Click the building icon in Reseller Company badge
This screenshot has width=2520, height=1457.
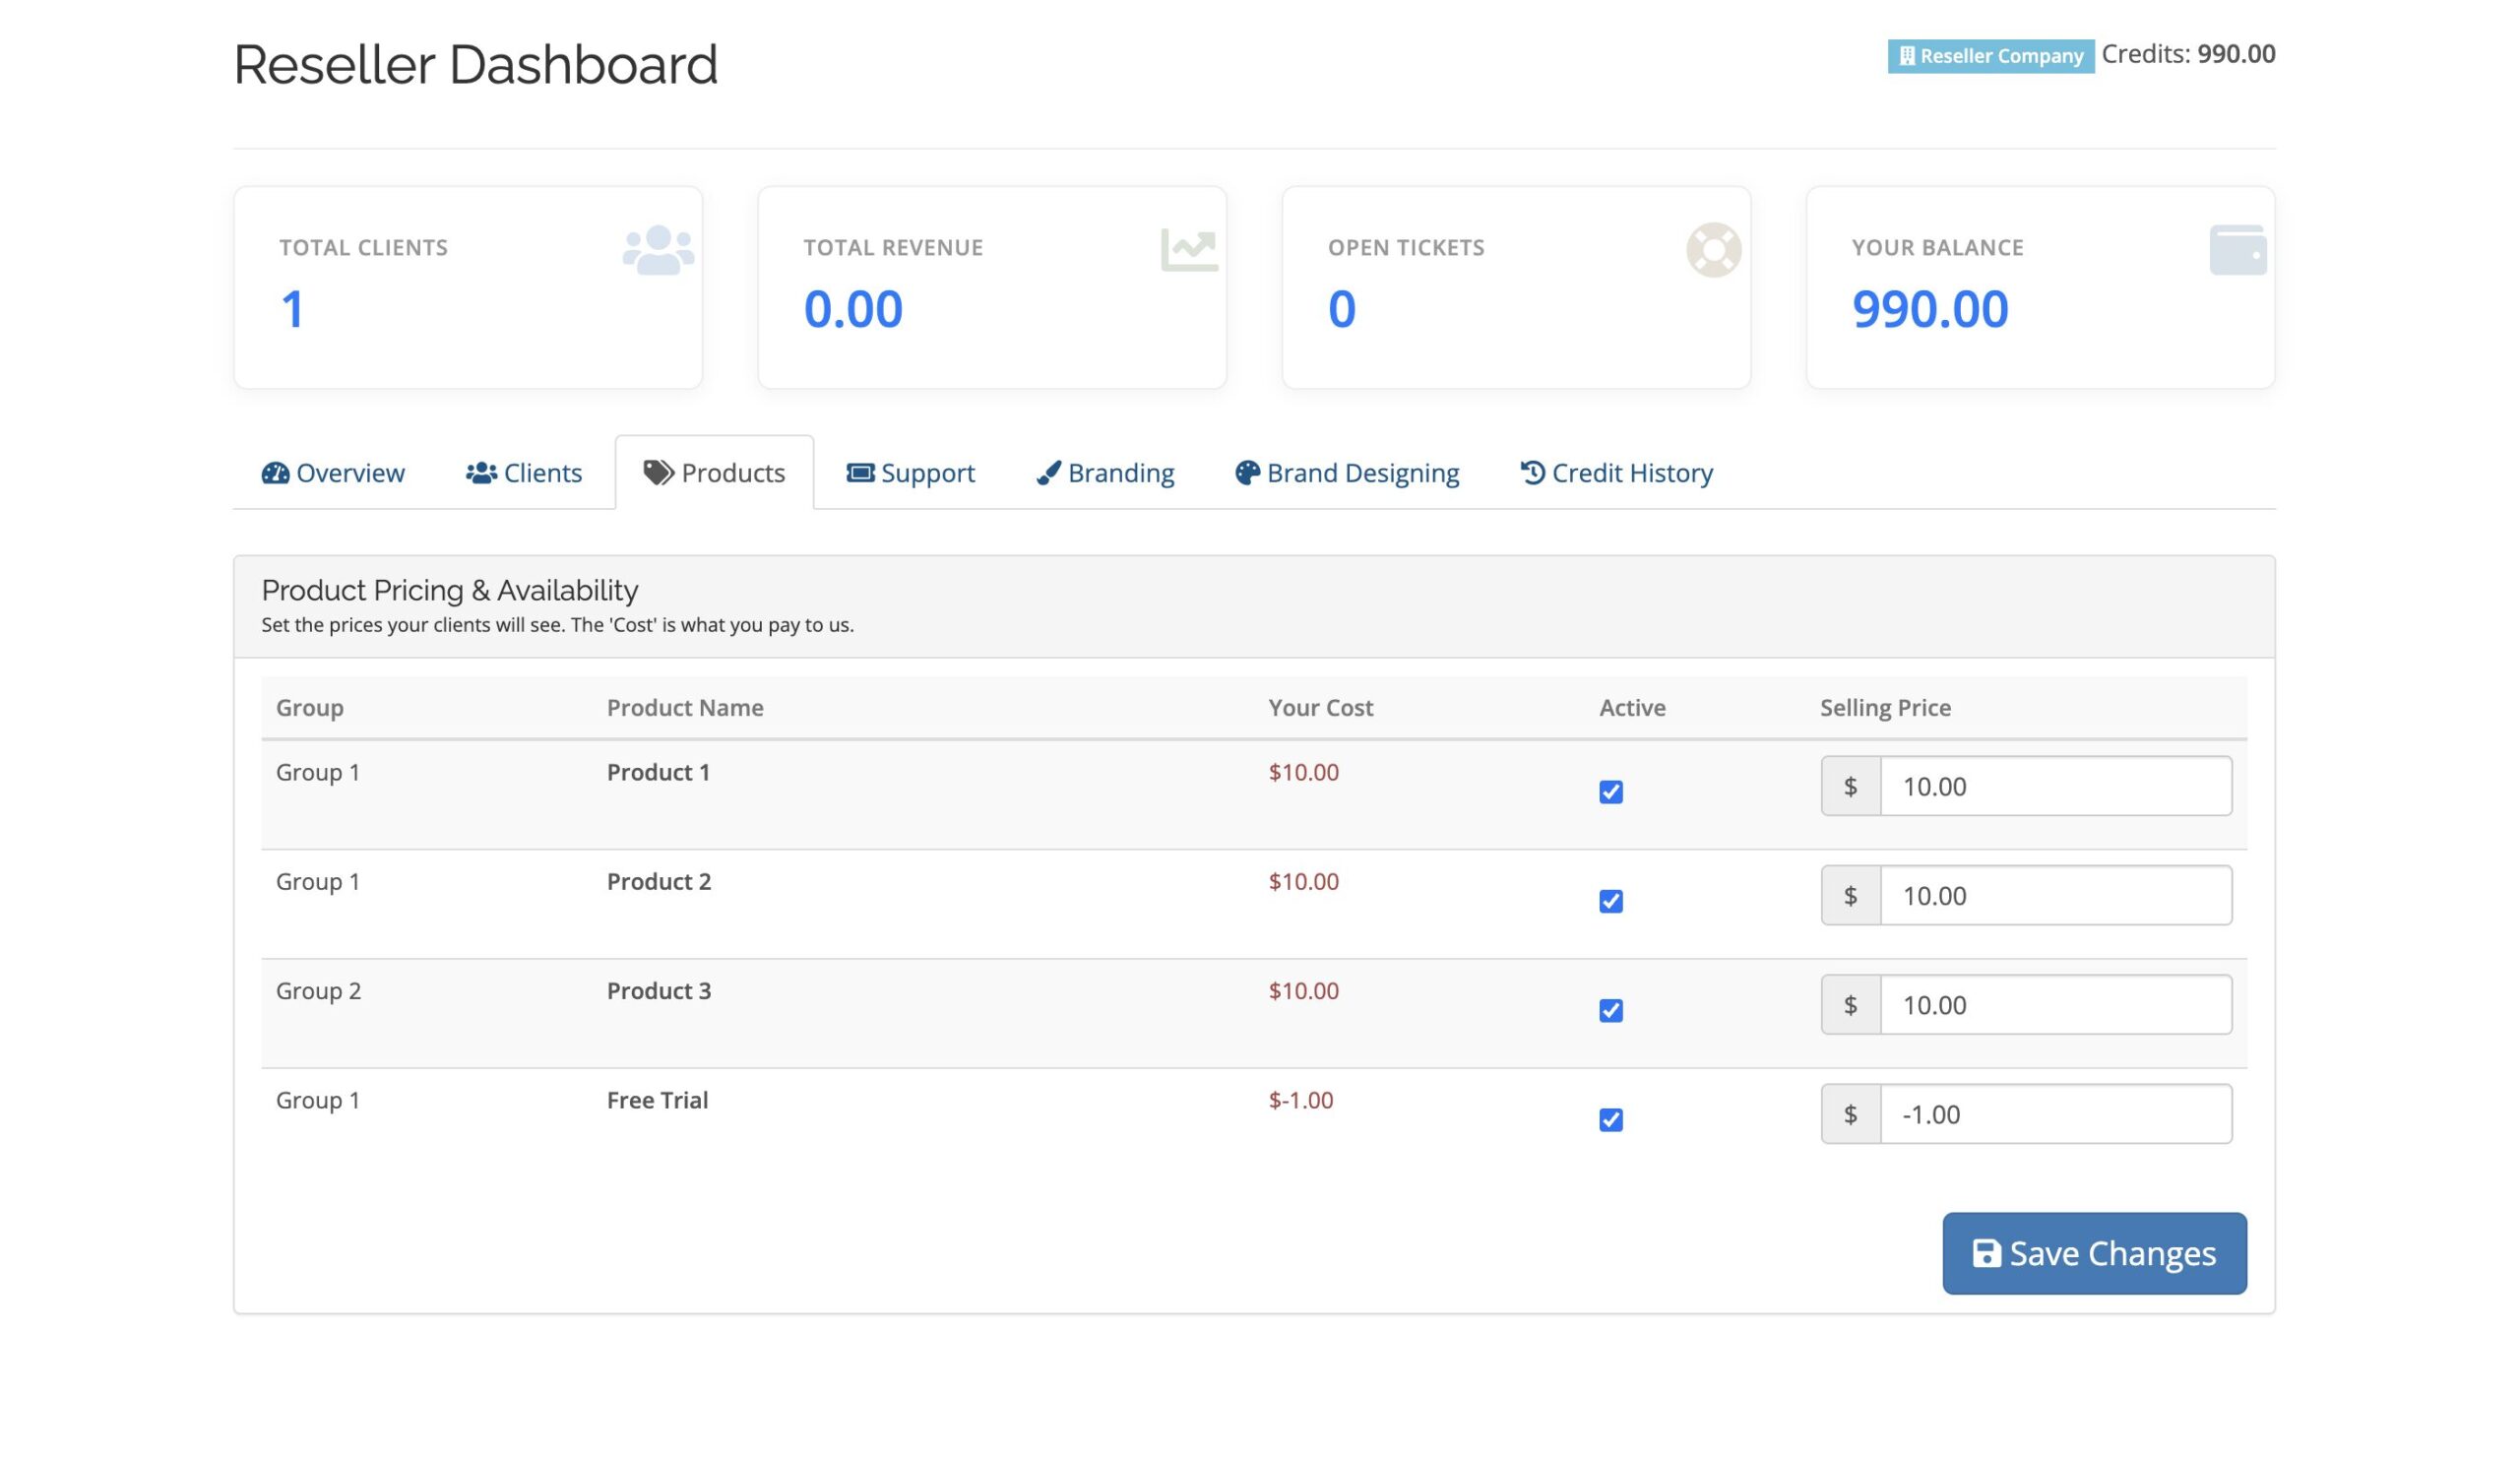[x=1906, y=56]
